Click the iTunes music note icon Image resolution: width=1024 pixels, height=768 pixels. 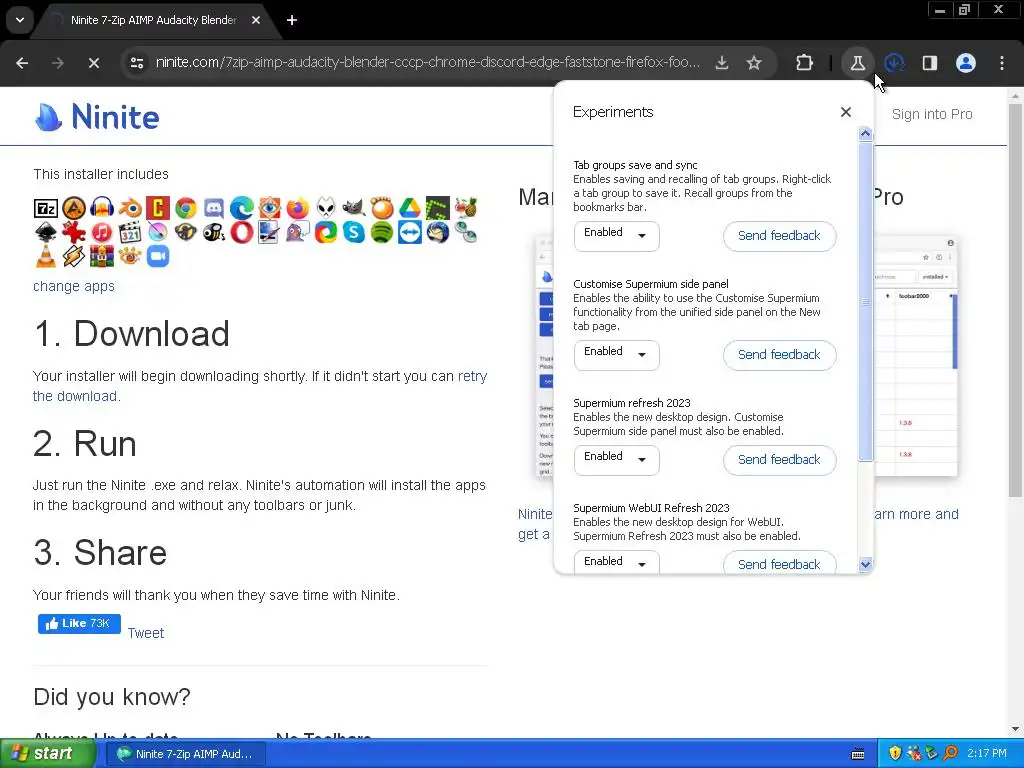pyautogui.click(x=102, y=232)
